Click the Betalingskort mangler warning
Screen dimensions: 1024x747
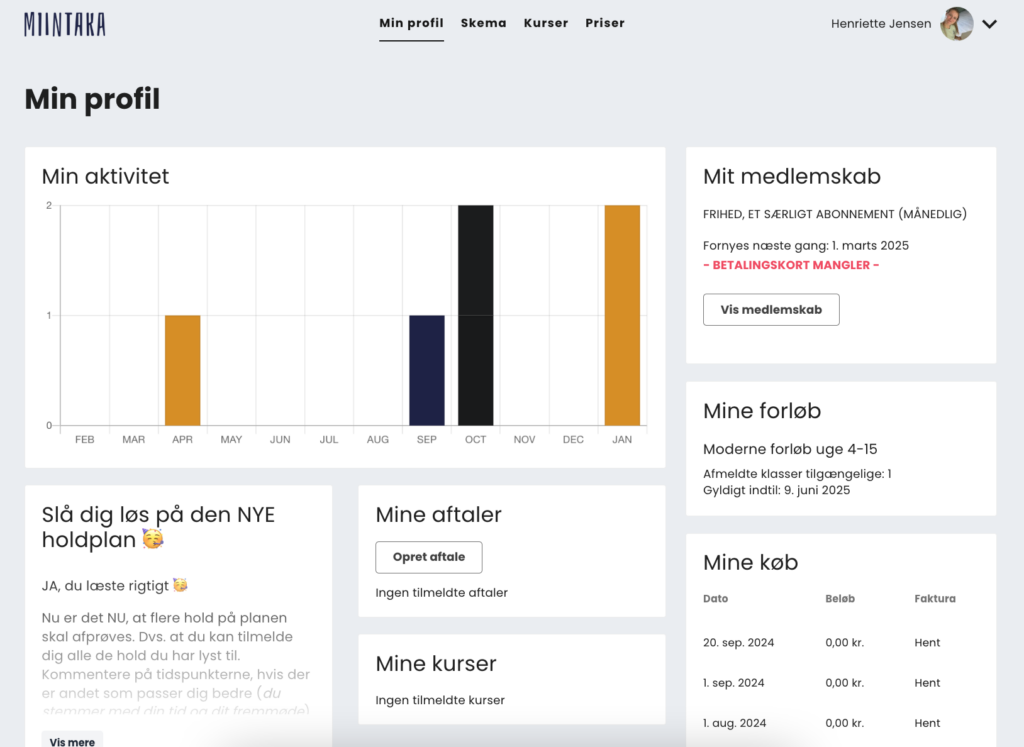point(790,266)
